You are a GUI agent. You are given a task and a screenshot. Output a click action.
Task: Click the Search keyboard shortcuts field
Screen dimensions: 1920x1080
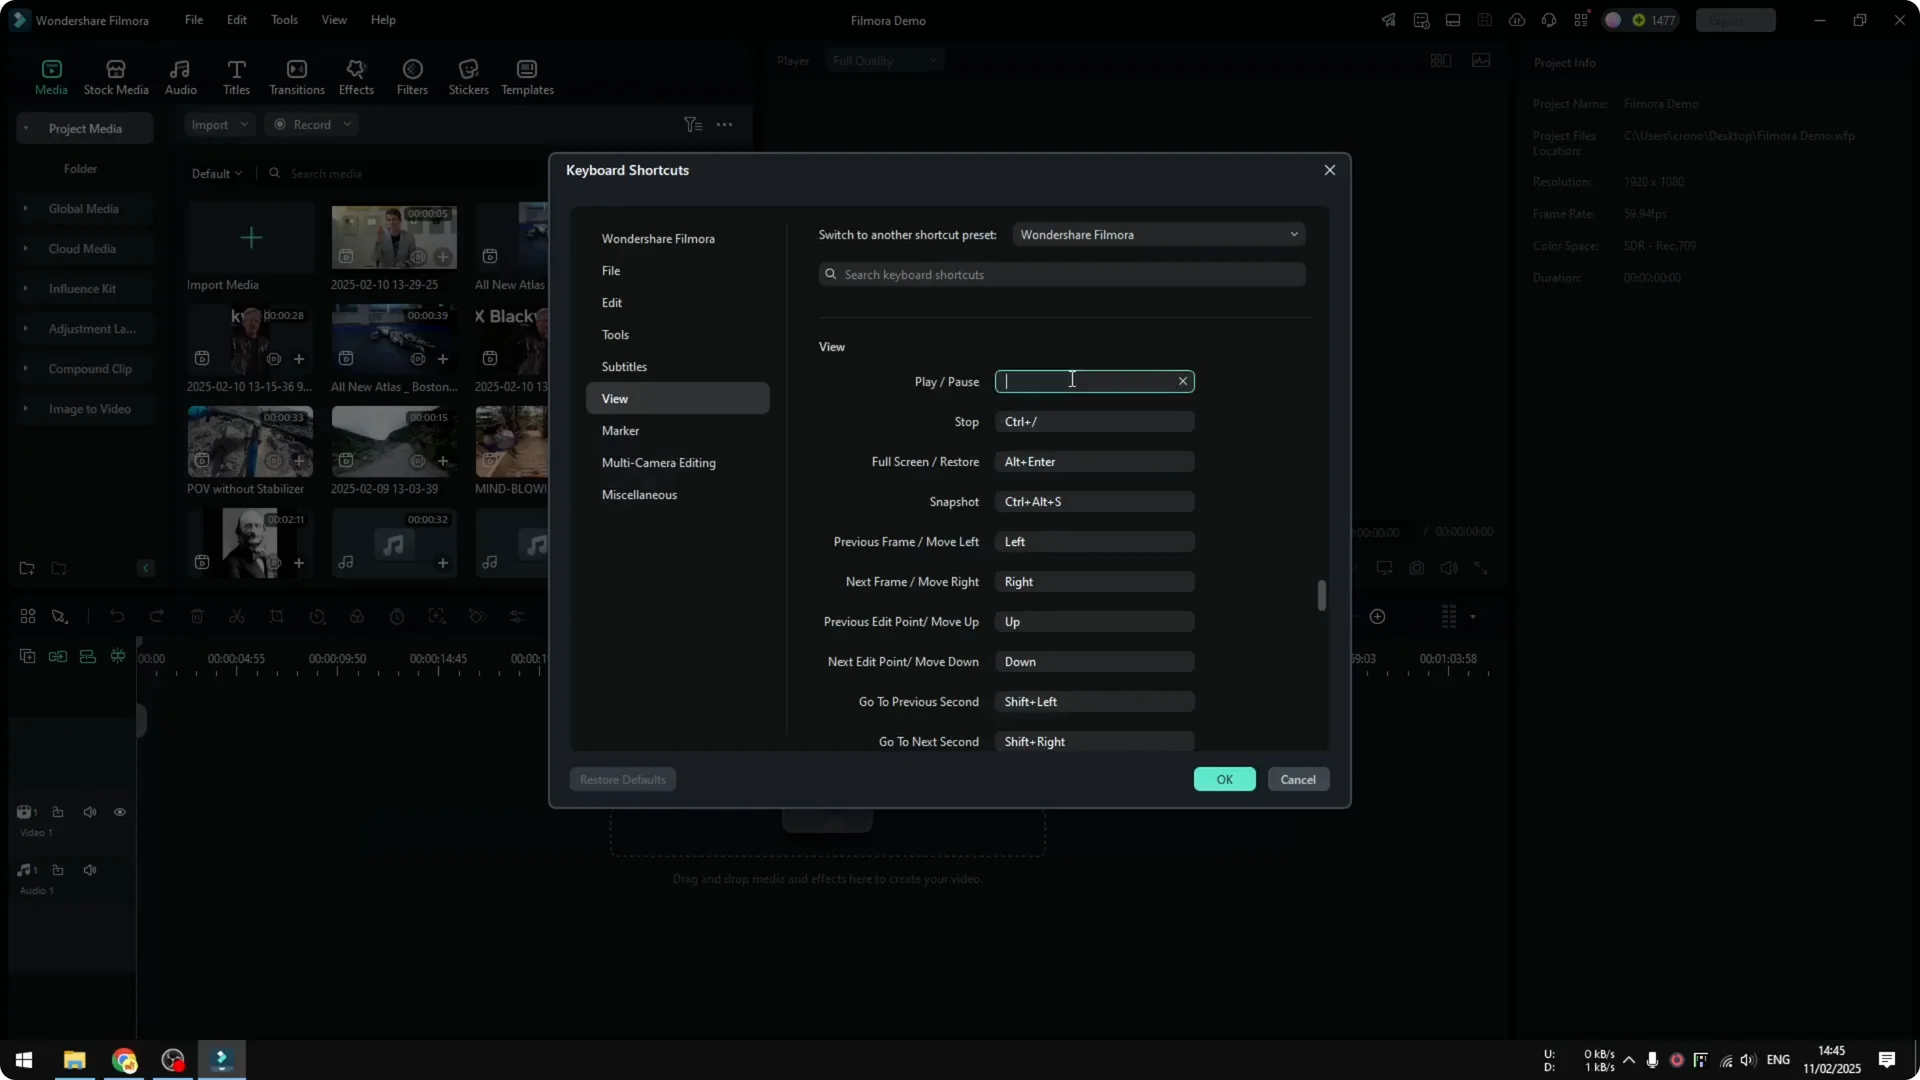[1061, 274]
